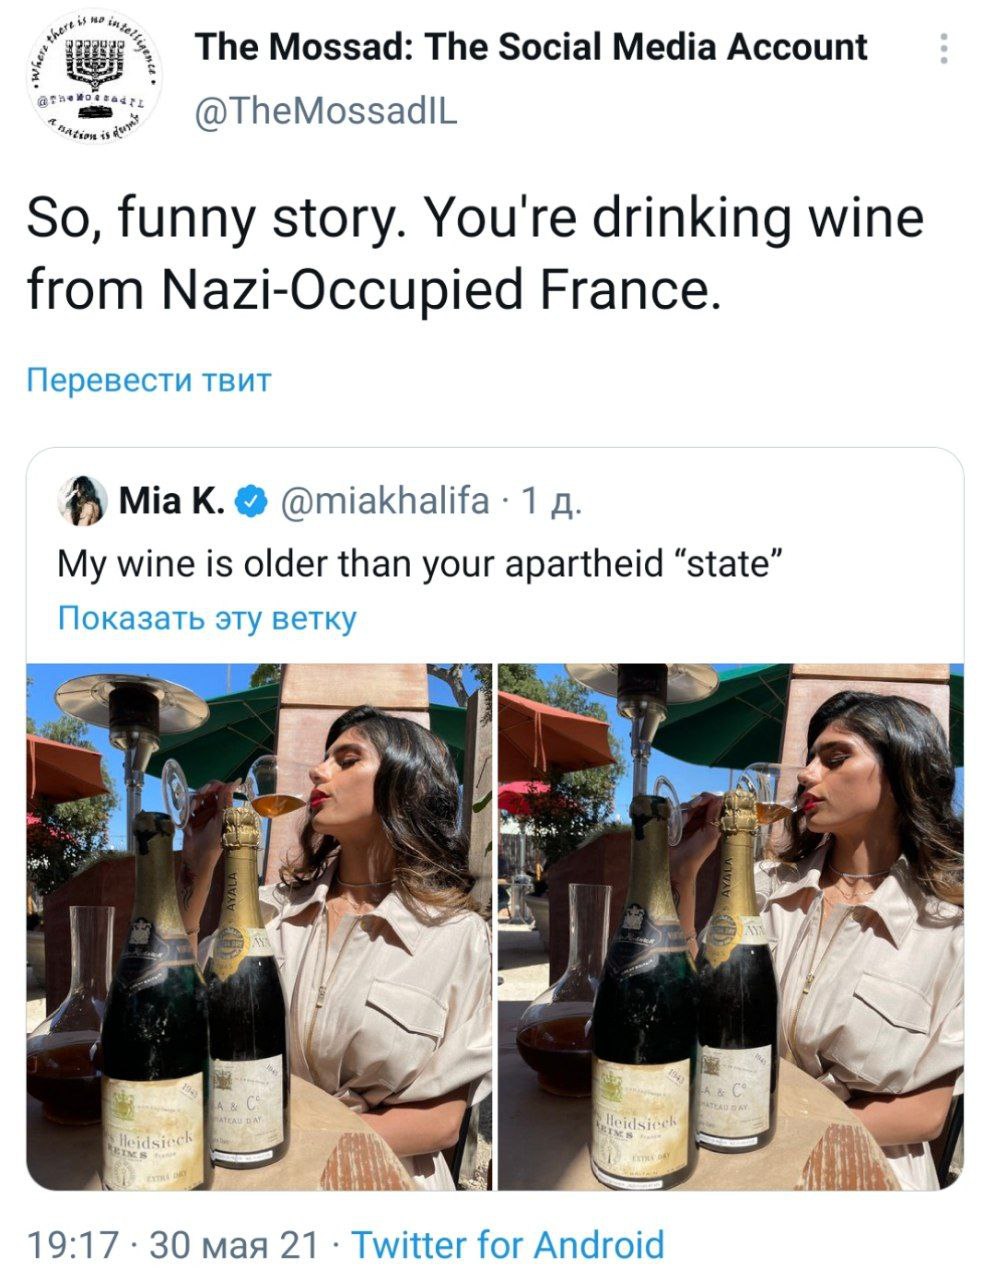Screen dimensions: 995x1280
Task: Open the three-dot tweet options menu
Action: [943, 48]
